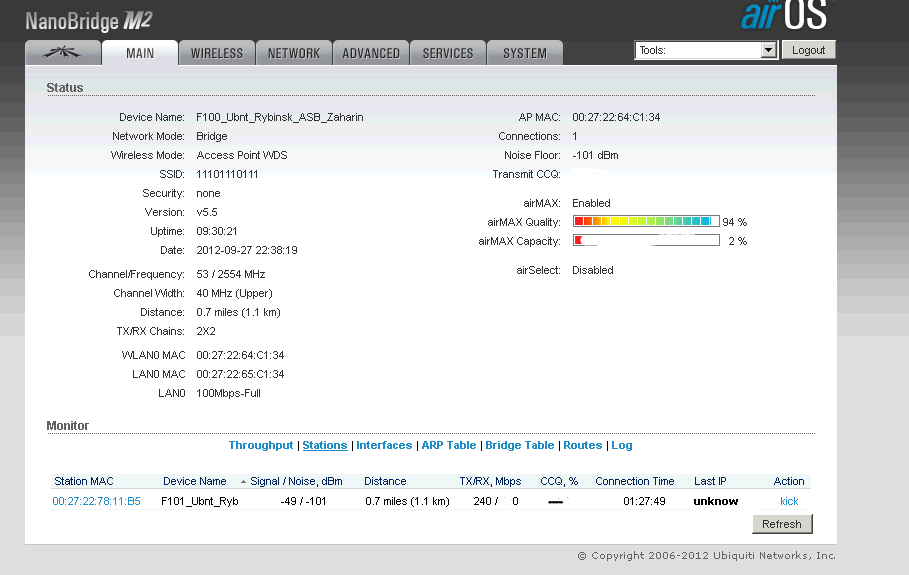
Task: Click LAN0 MAC 00:27:22:65:C1:34
Action: (x=240, y=374)
